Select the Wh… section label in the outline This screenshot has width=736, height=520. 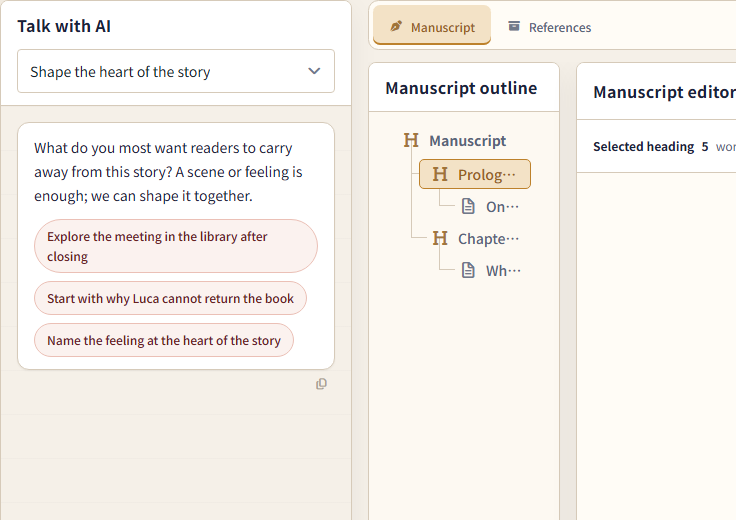503,271
